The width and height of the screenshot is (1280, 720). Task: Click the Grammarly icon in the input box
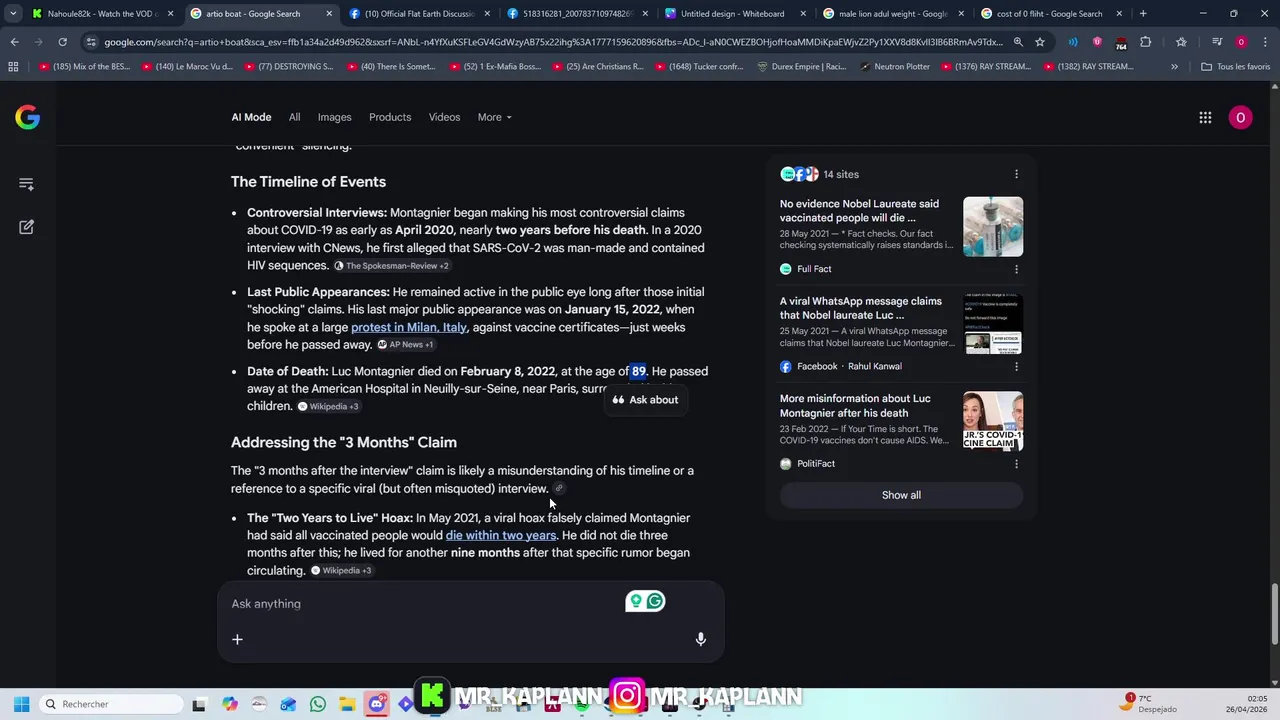tap(655, 601)
